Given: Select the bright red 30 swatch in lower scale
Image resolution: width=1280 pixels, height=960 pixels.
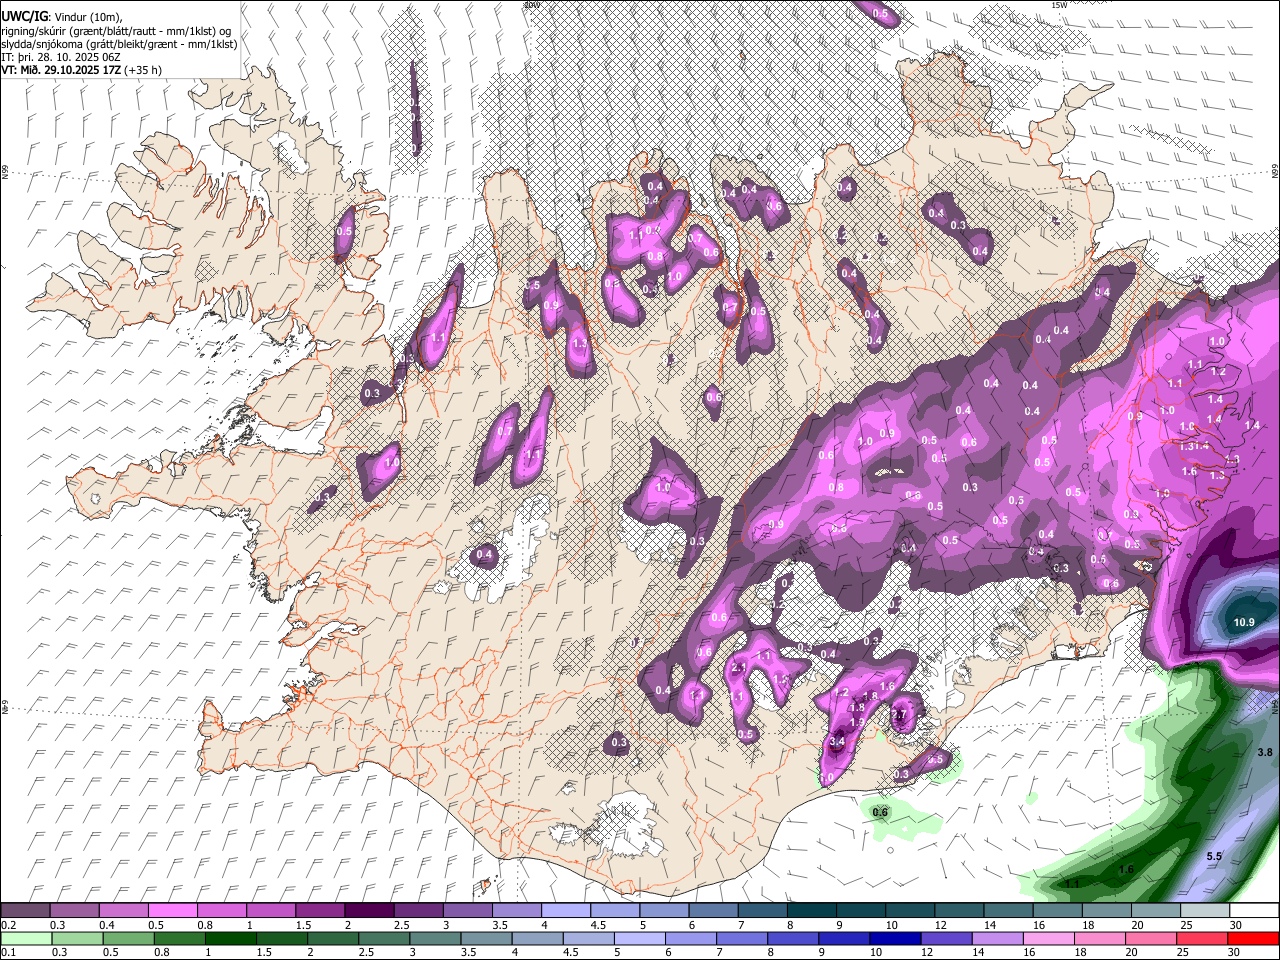Looking at the screenshot, I should [1255, 938].
